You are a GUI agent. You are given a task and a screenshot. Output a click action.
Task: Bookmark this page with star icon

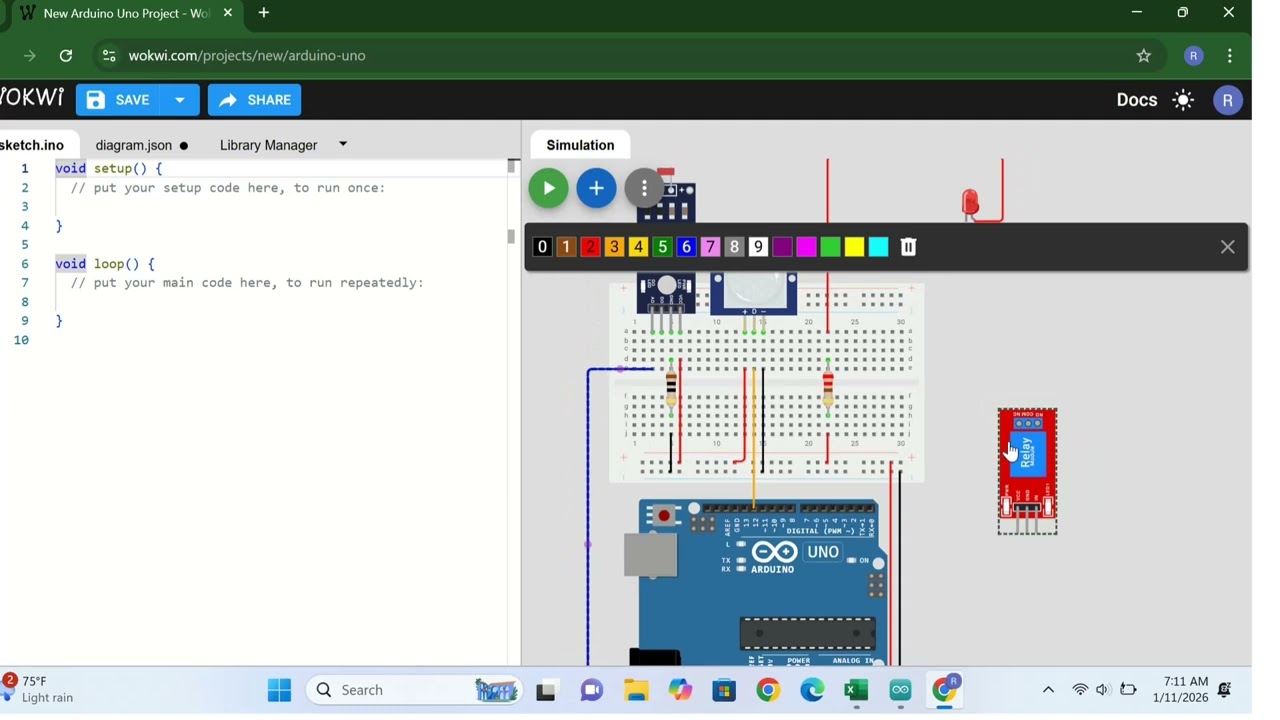click(1144, 56)
